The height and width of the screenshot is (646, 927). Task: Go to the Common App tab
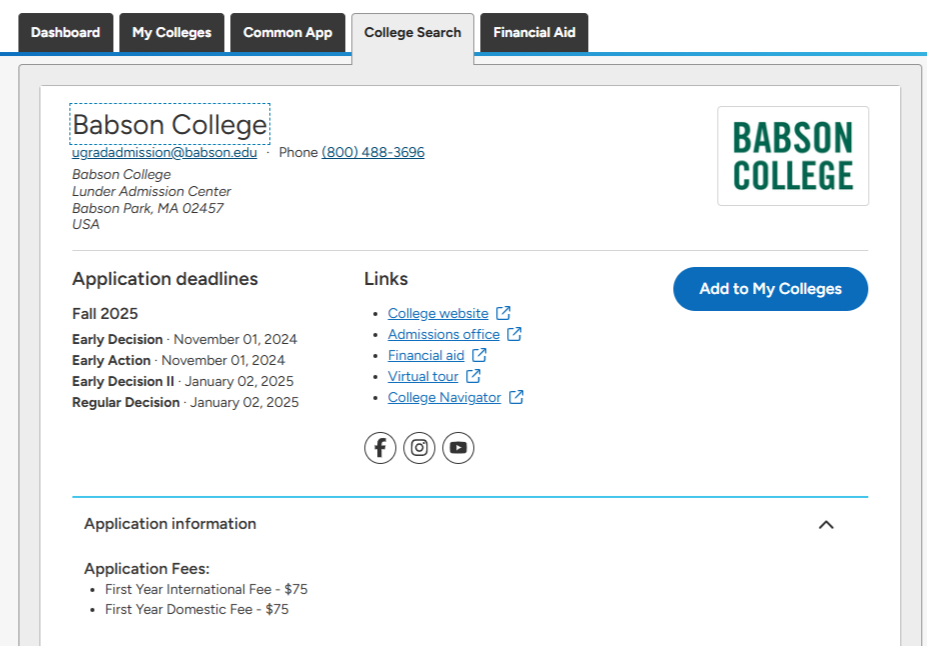[288, 32]
